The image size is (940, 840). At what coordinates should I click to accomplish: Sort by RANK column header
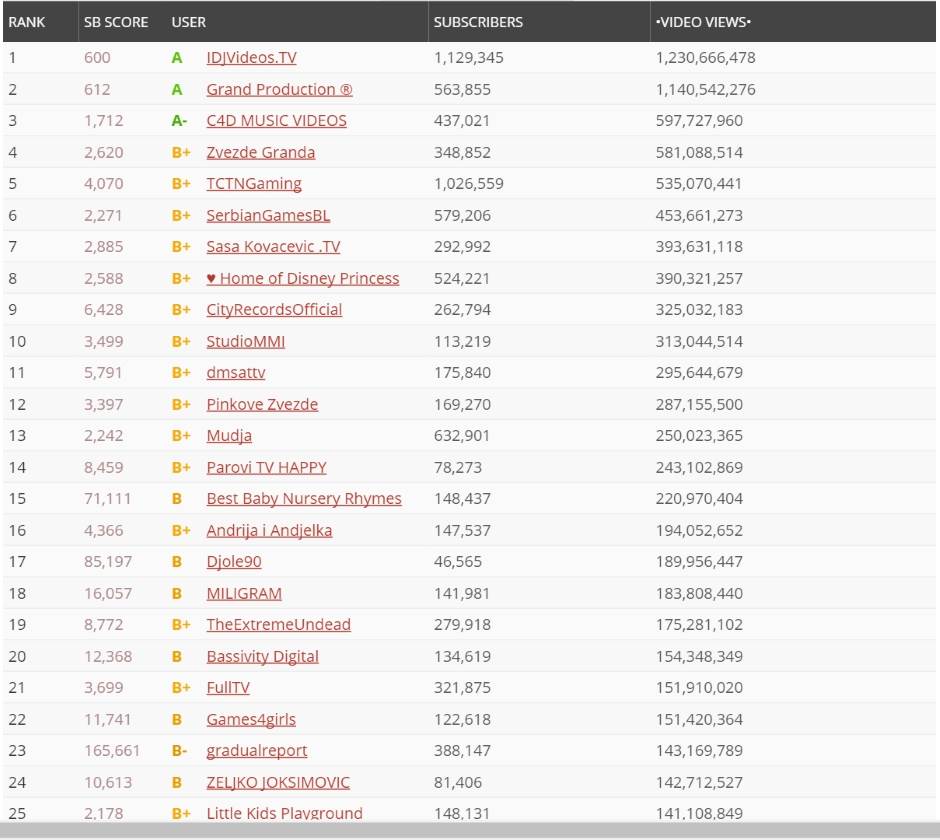tap(28, 21)
